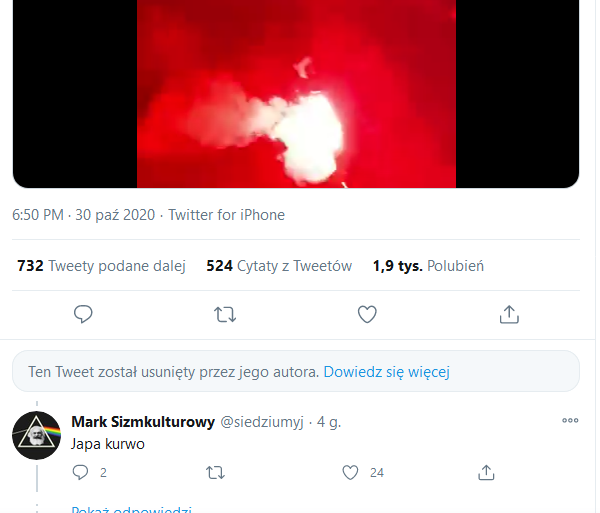Screen dimensions: 600x513
Task: Click the @siedziumyj handle
Action: [x=262, y=422]
